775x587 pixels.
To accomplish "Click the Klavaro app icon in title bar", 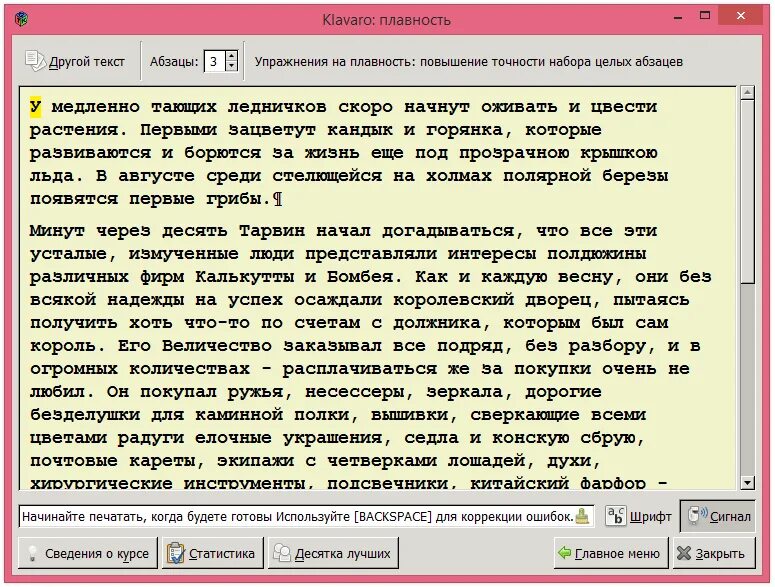I will coord(21,20).
